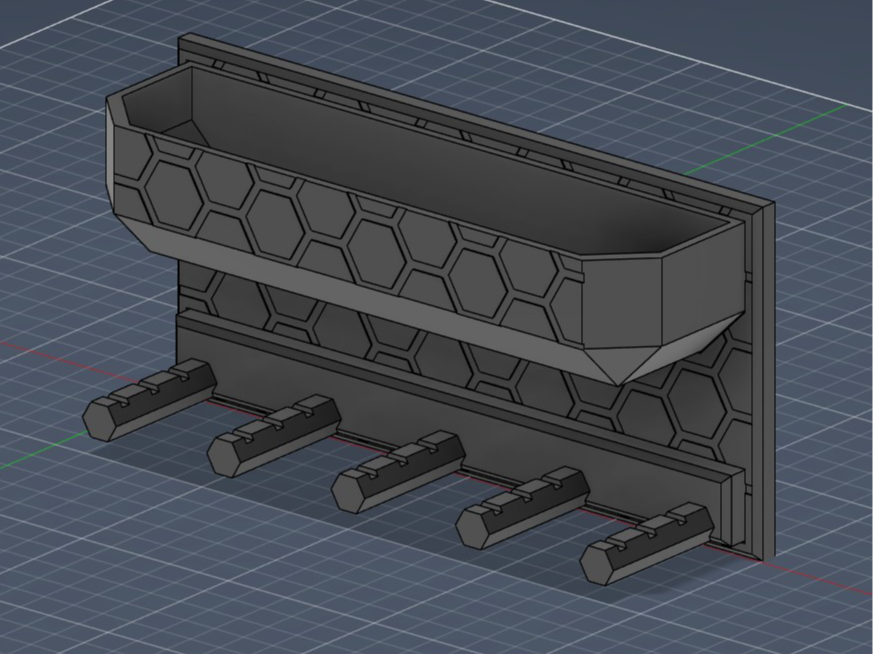Screen dimensions: 873x654
Task: Select the middle hook peg of the five
Action: pyautogui.click(x=398, y=471)
